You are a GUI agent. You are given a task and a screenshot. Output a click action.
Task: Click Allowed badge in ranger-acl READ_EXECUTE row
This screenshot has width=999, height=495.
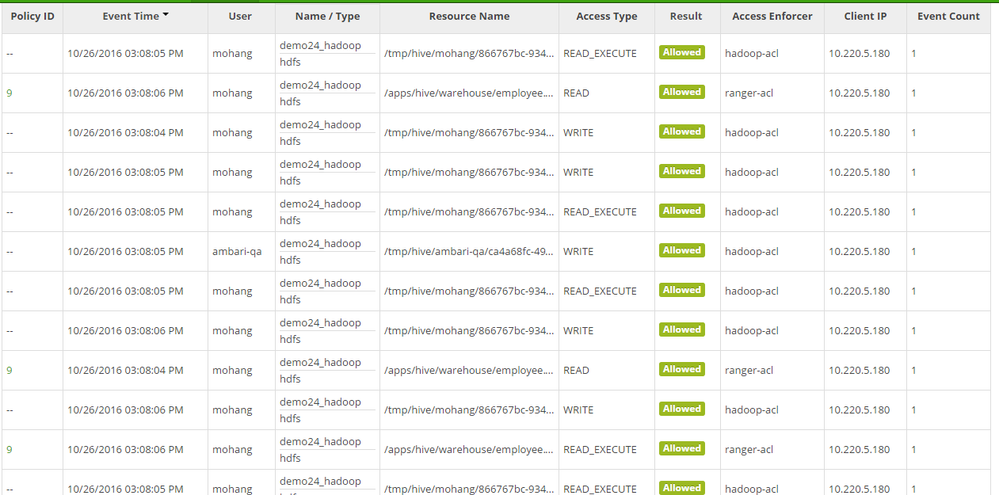pos(682,448)
